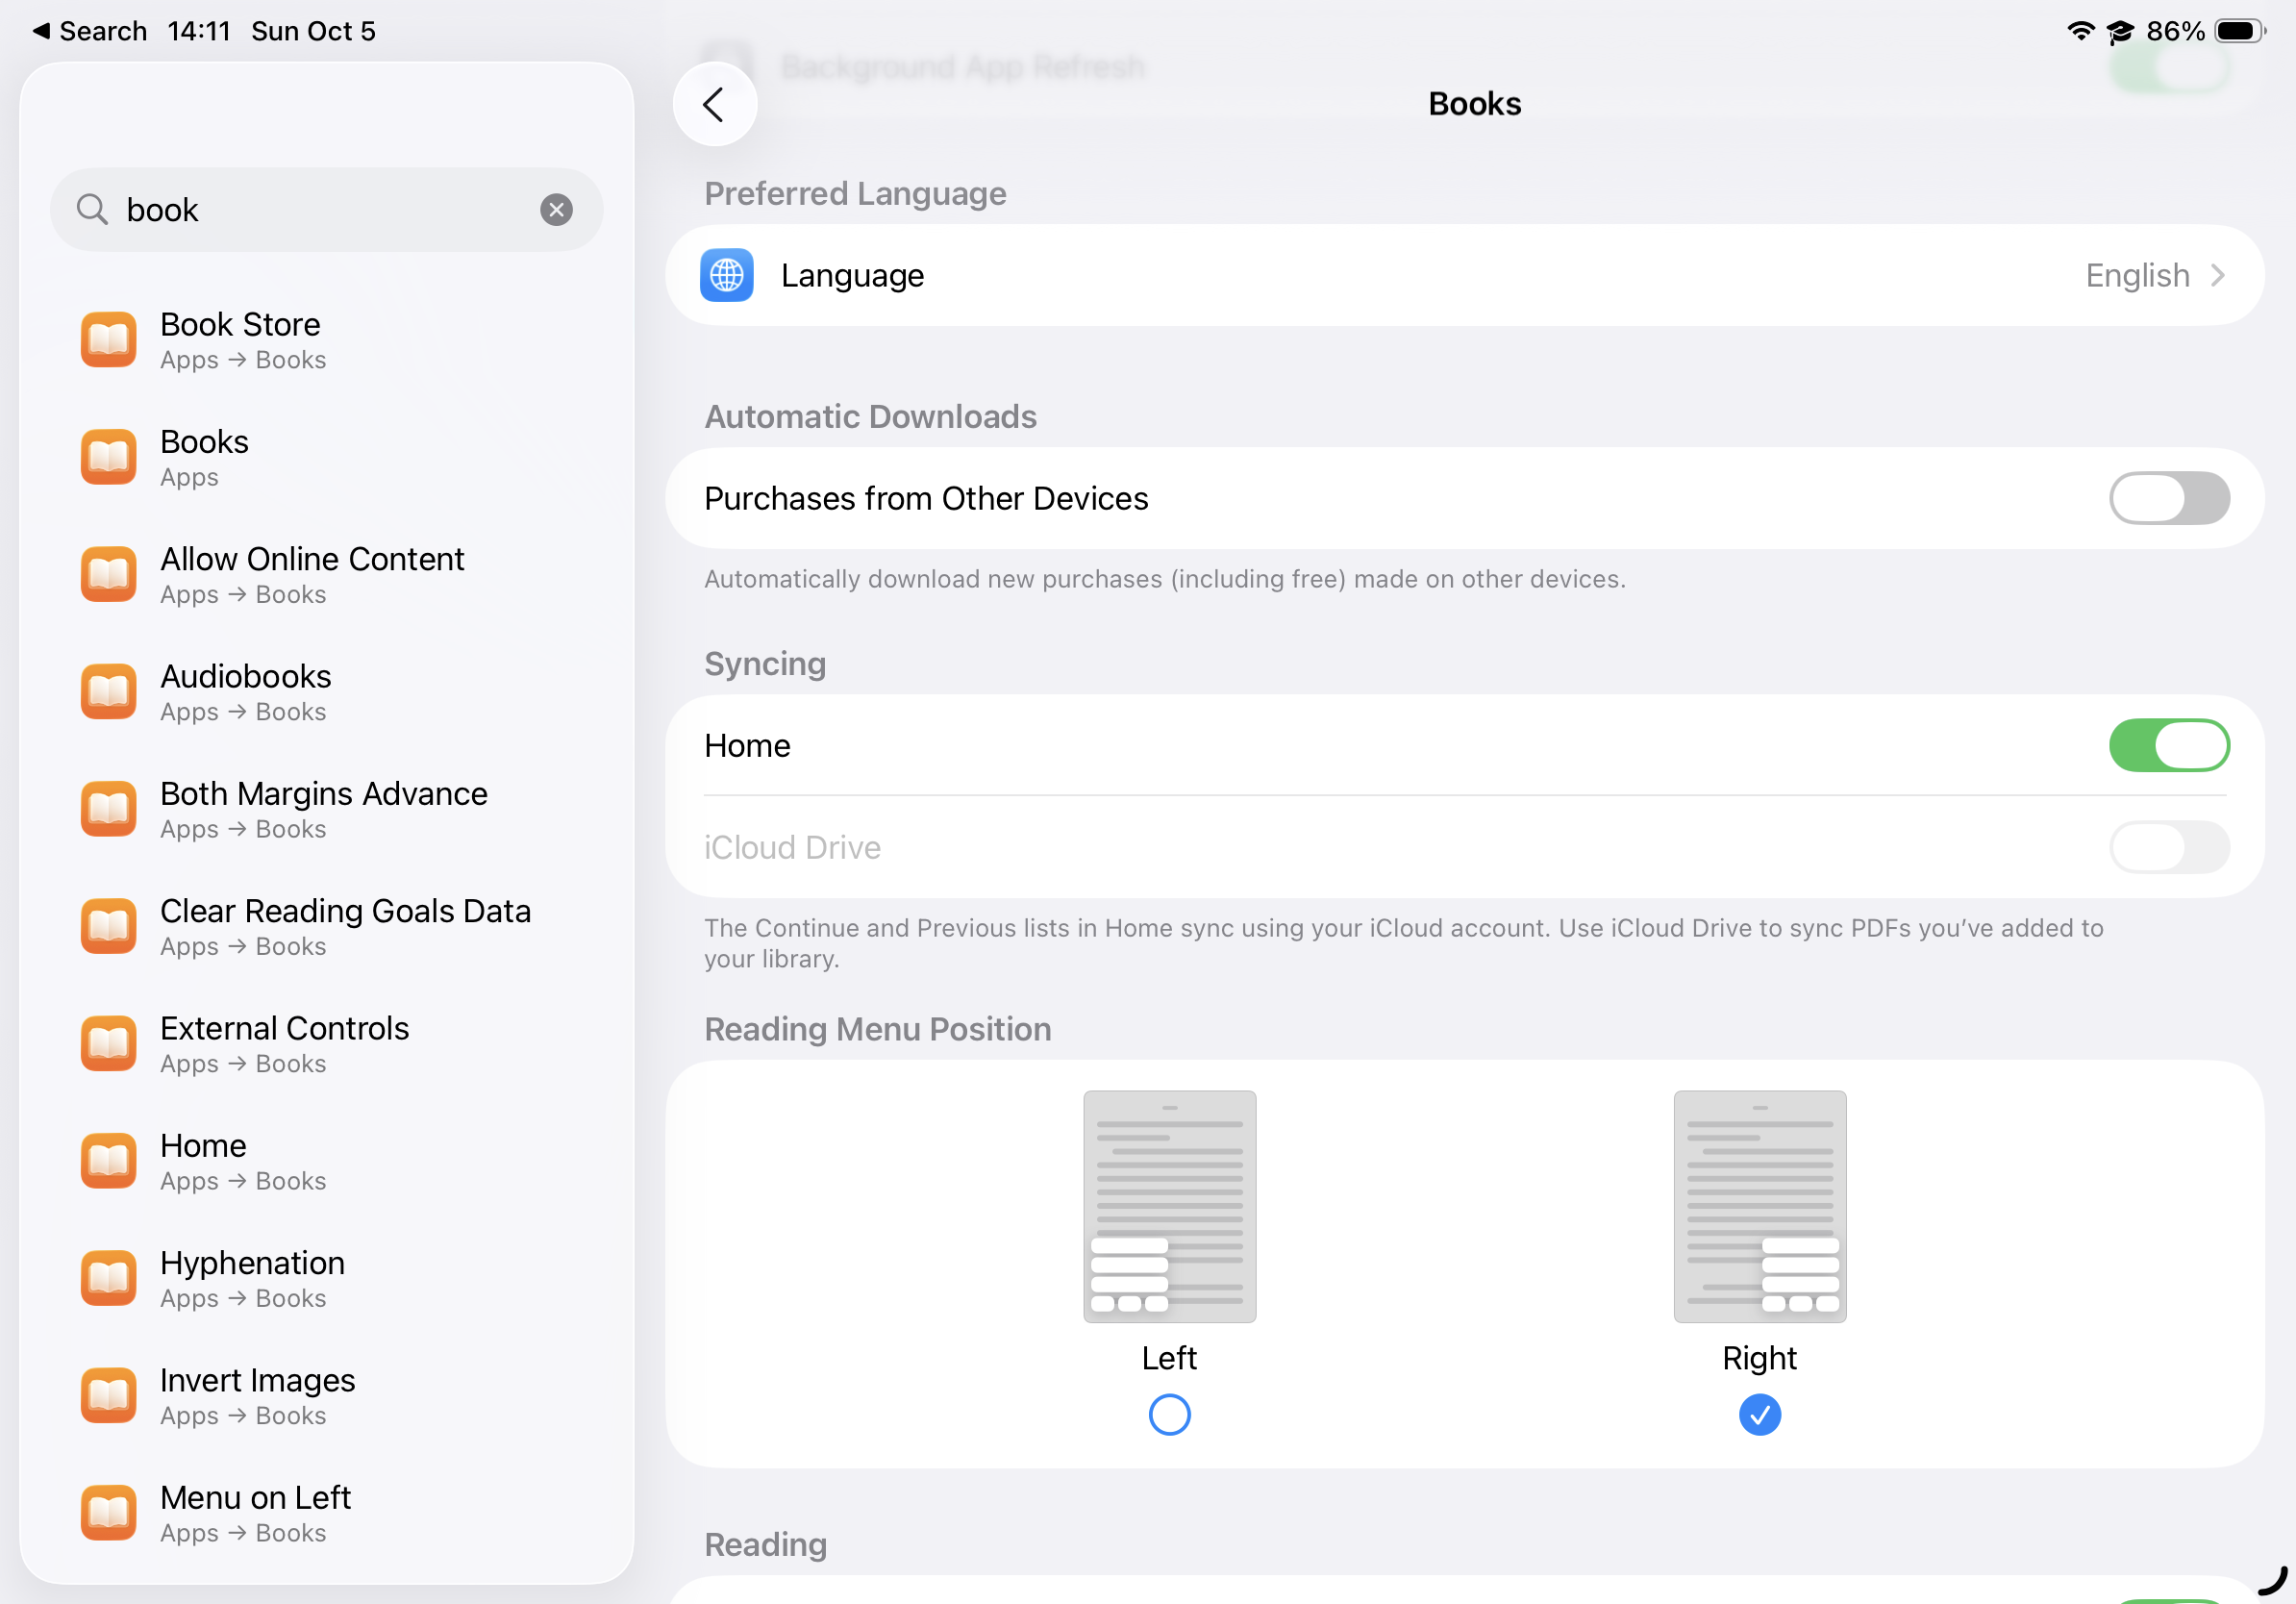2296x1604 pixels.
Task: Select Left reading menu radio button
Action: click(x=1169, y=1415)
